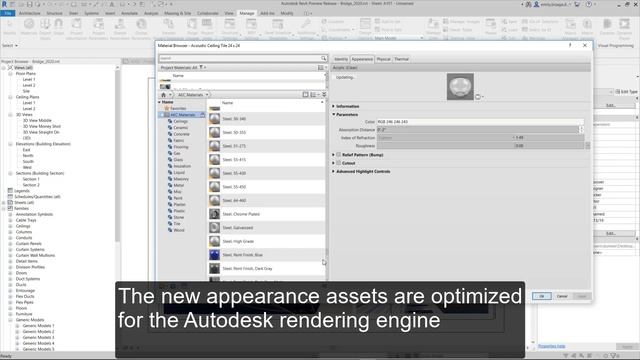Click the Project Materials filter funnel icon
Viewport: 640px width, 360px height.
201,67
